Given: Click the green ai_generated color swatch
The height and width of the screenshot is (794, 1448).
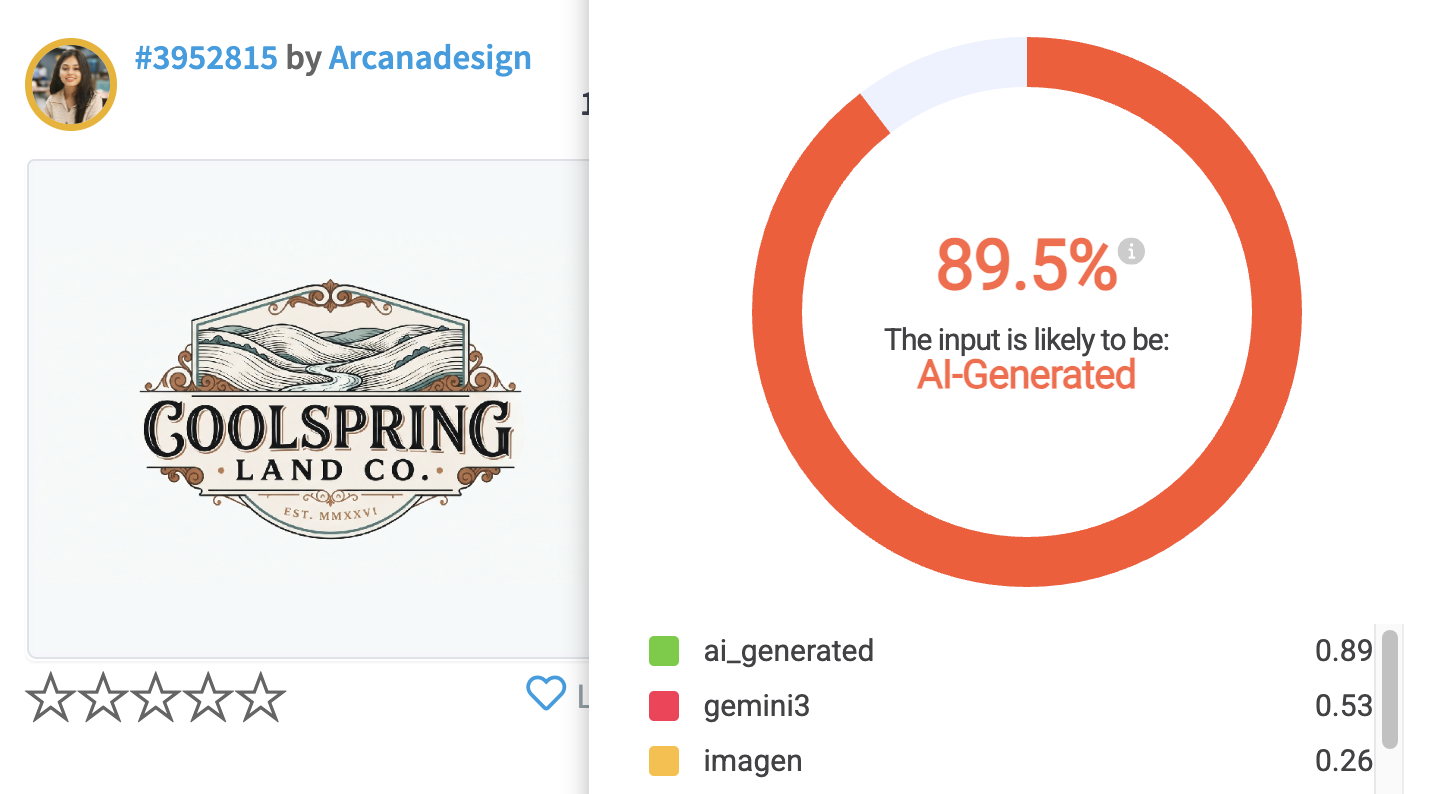Looking at the screenshot, I should (664, 651).
